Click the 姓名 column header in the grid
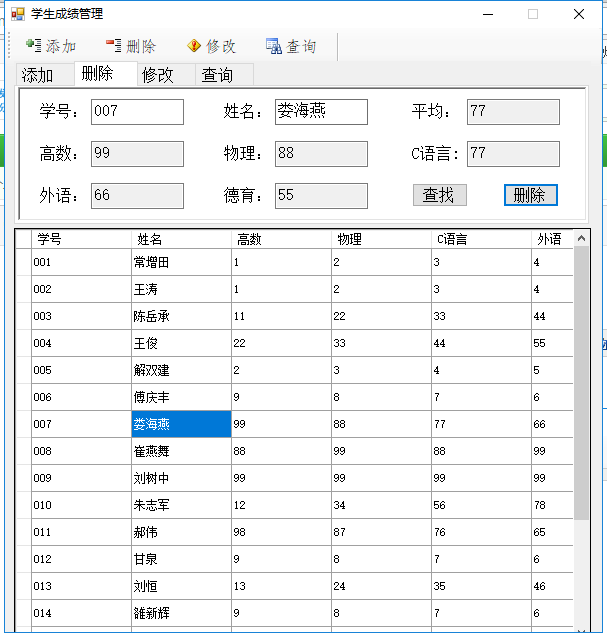The height and width of the screenshot is (637, 607). 181,239
